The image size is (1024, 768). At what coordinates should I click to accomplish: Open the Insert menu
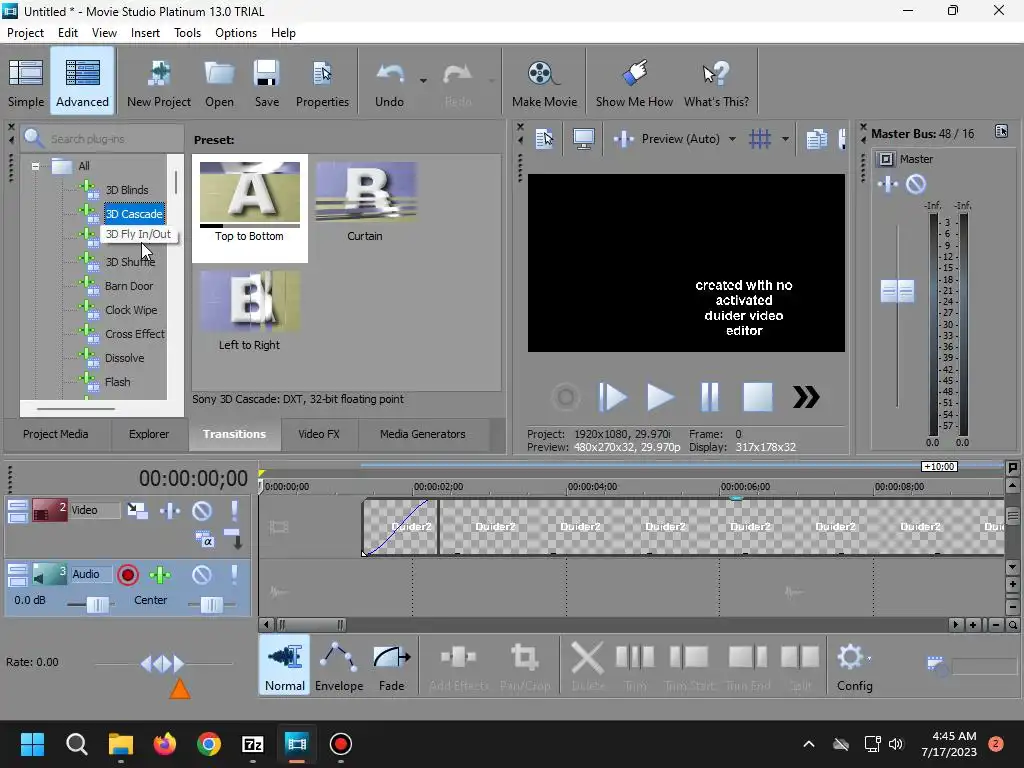pyautogui.click(x=145, y=33)
